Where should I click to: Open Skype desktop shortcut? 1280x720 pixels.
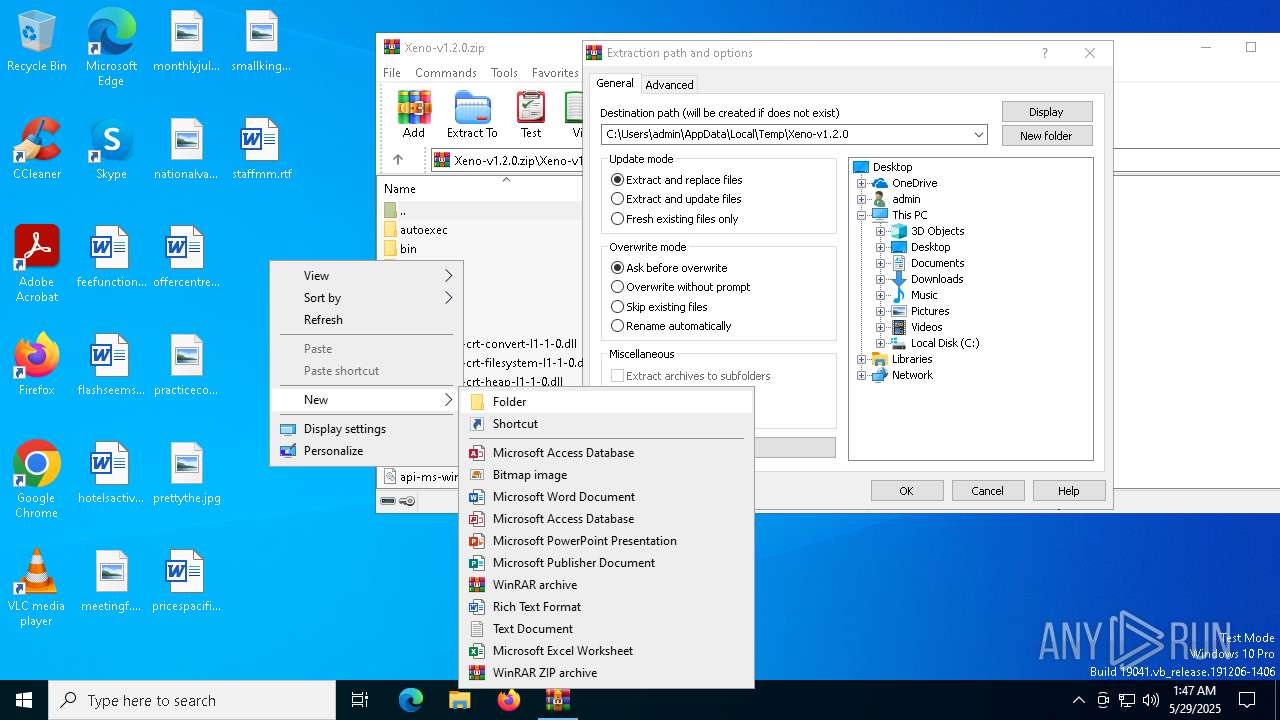tap(111, 149)
